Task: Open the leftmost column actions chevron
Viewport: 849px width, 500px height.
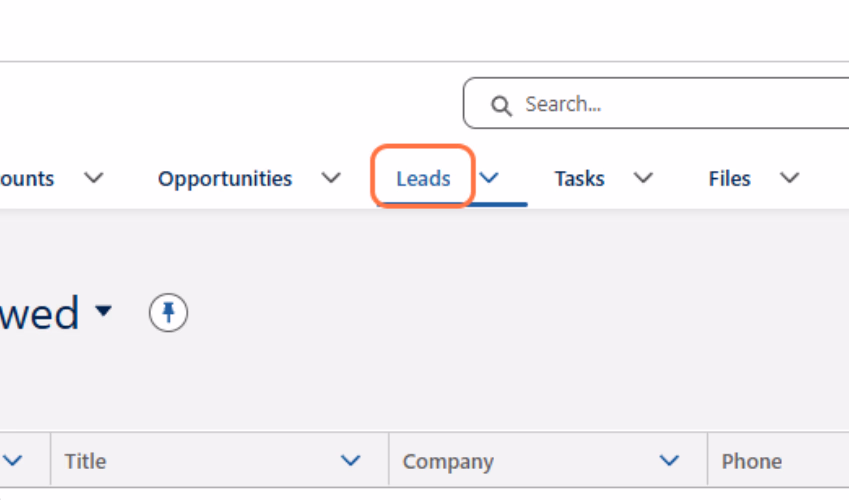Action: tap(13, 460)
